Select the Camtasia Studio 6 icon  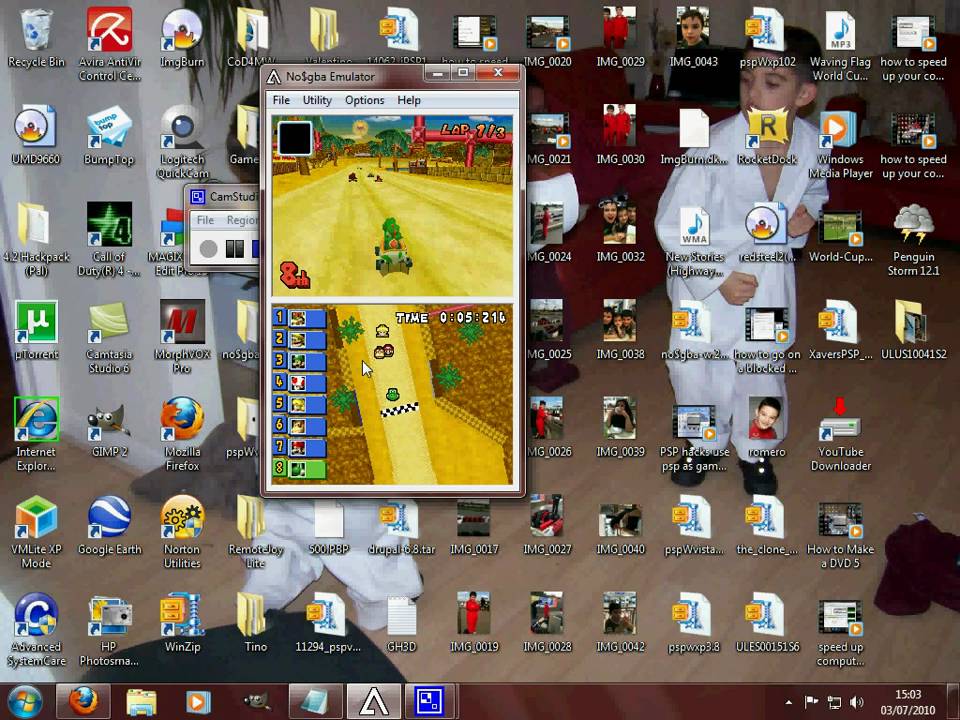109,337
